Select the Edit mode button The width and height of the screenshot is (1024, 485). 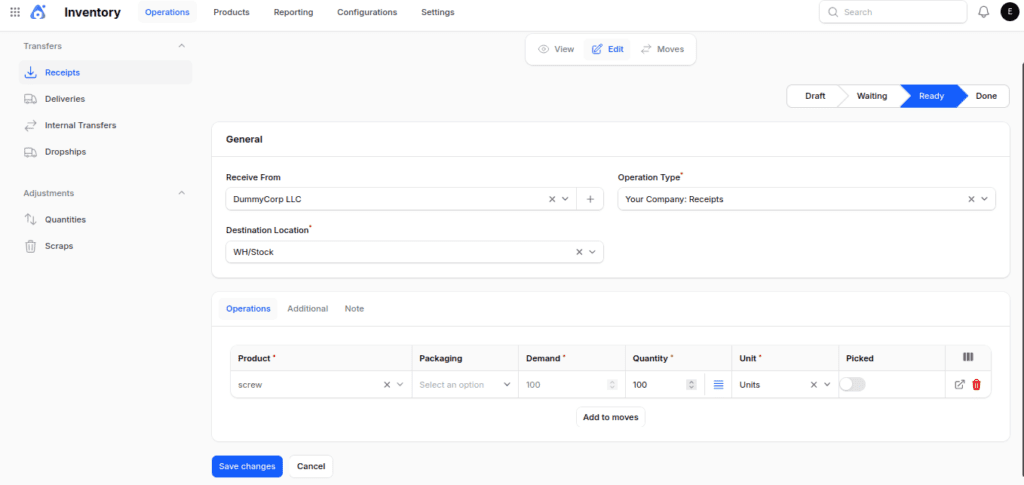pyautogui.click(x=607, y=49)
